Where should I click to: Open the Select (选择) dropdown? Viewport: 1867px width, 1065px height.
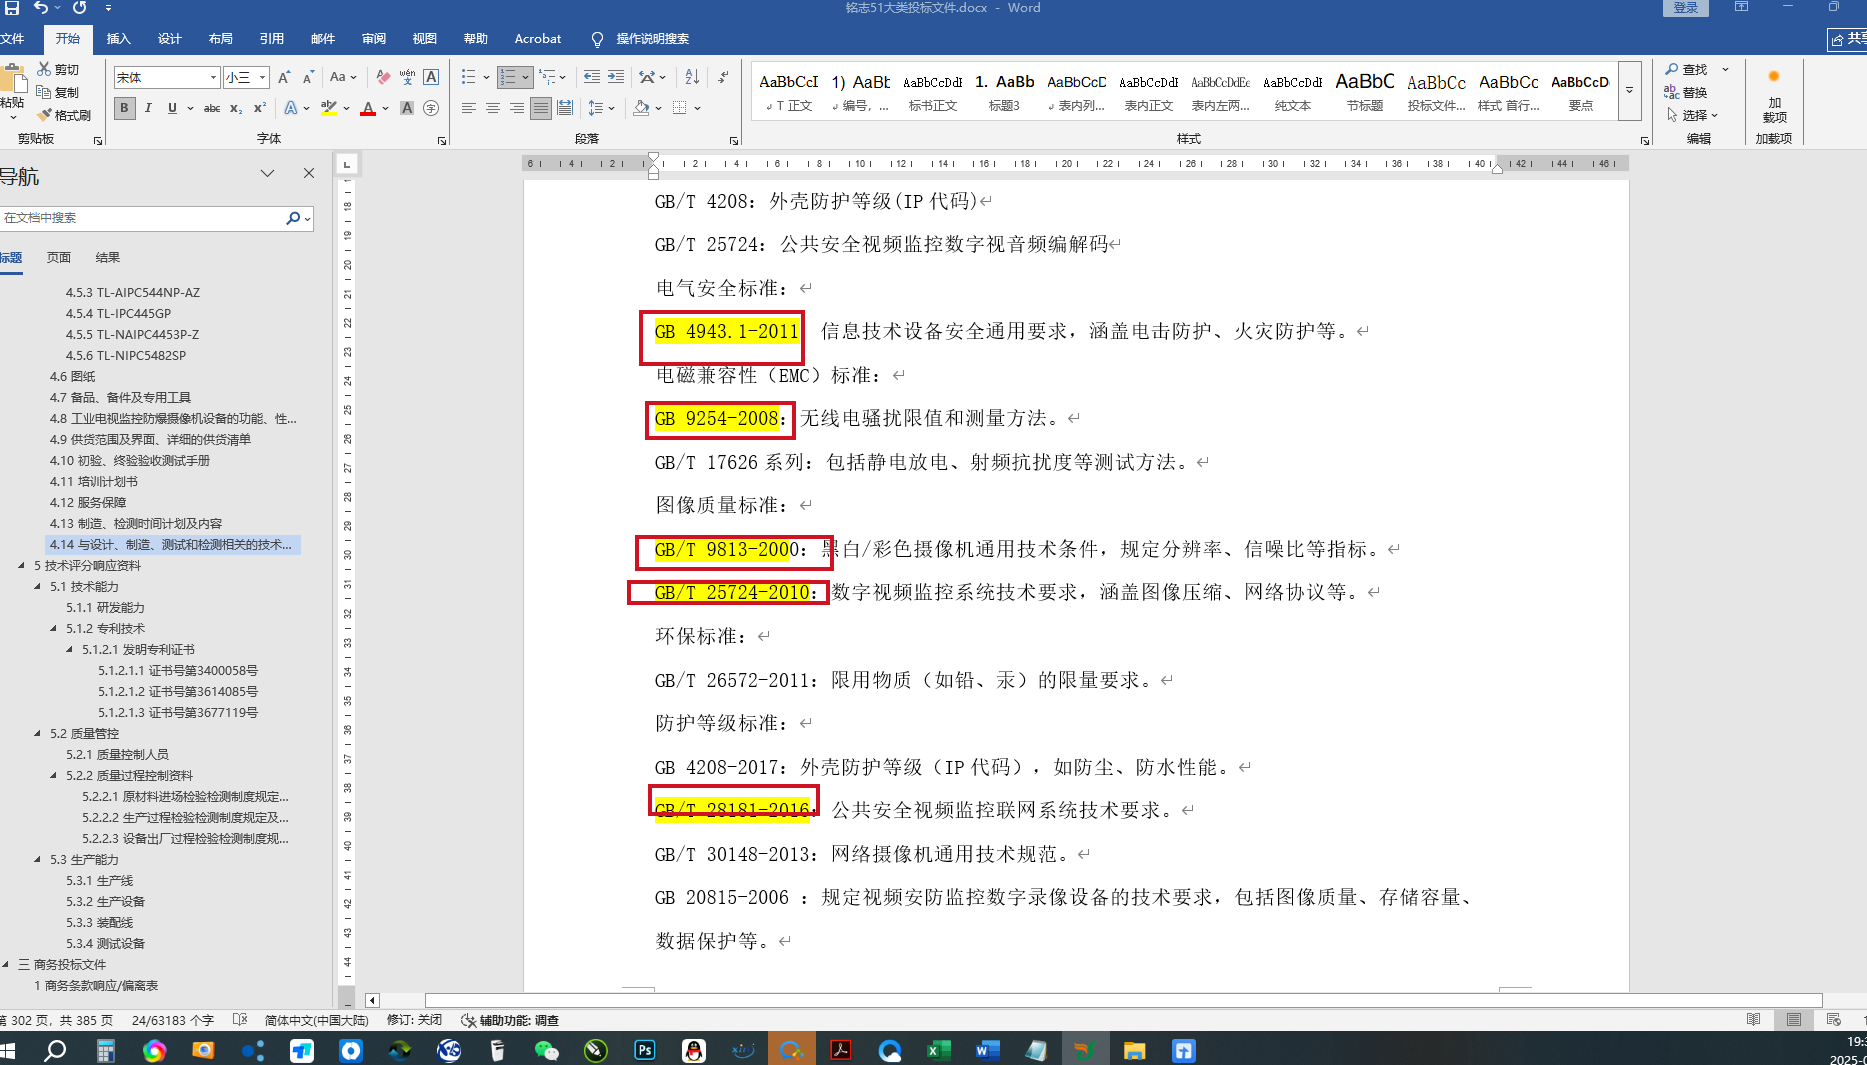(1692, 115)
